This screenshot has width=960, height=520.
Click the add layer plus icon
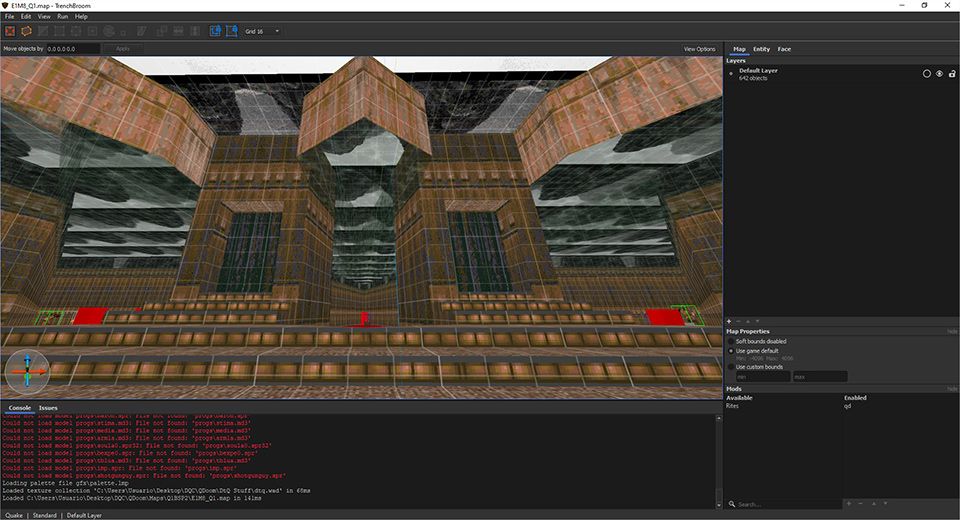click(x=729, y=321)
